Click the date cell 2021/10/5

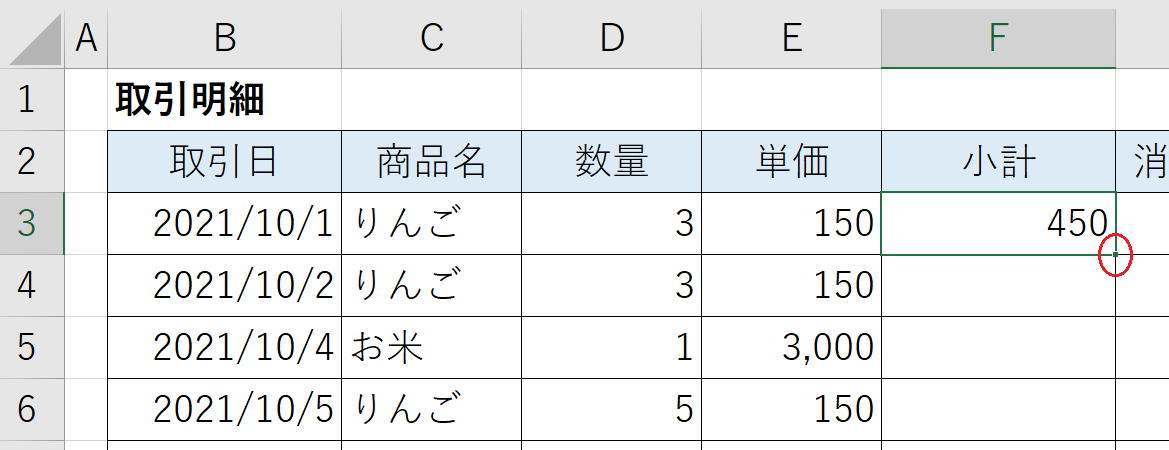pyautogui.click(x=224, y=409)
